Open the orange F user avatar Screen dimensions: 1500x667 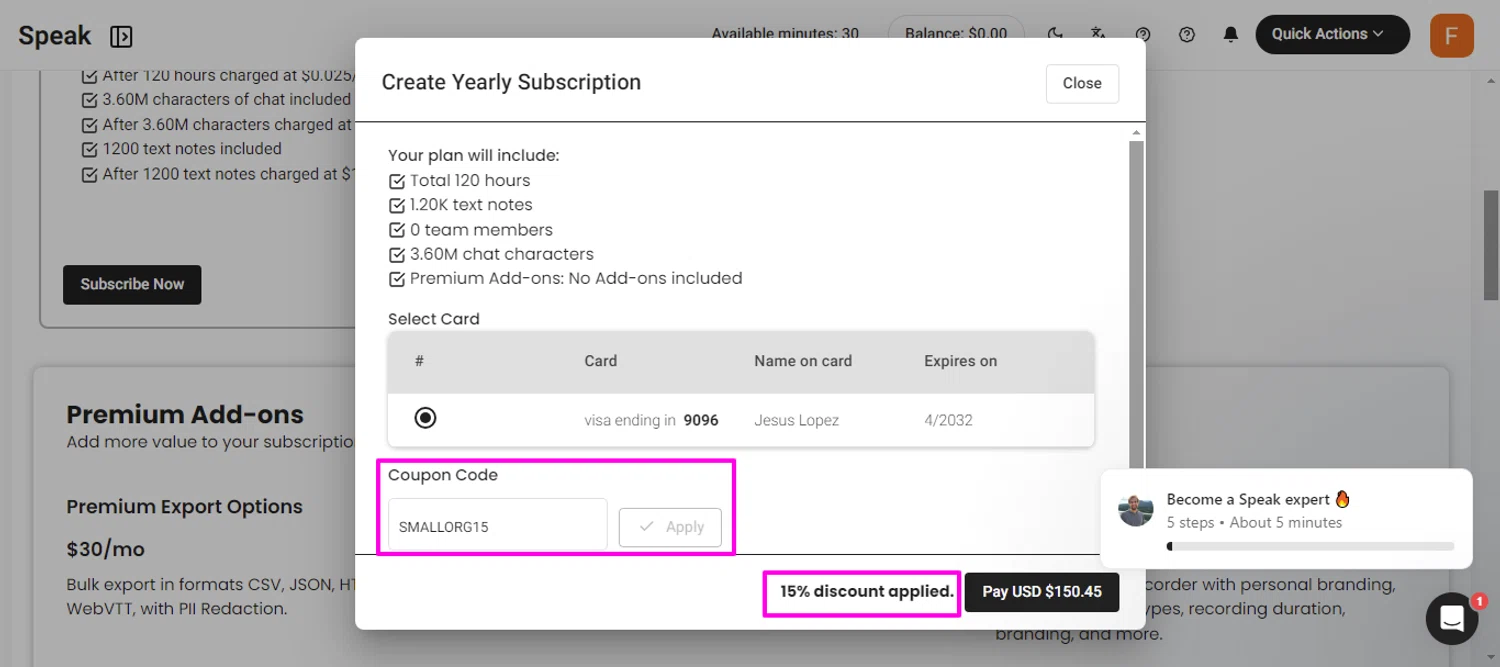pos(1452,35)
